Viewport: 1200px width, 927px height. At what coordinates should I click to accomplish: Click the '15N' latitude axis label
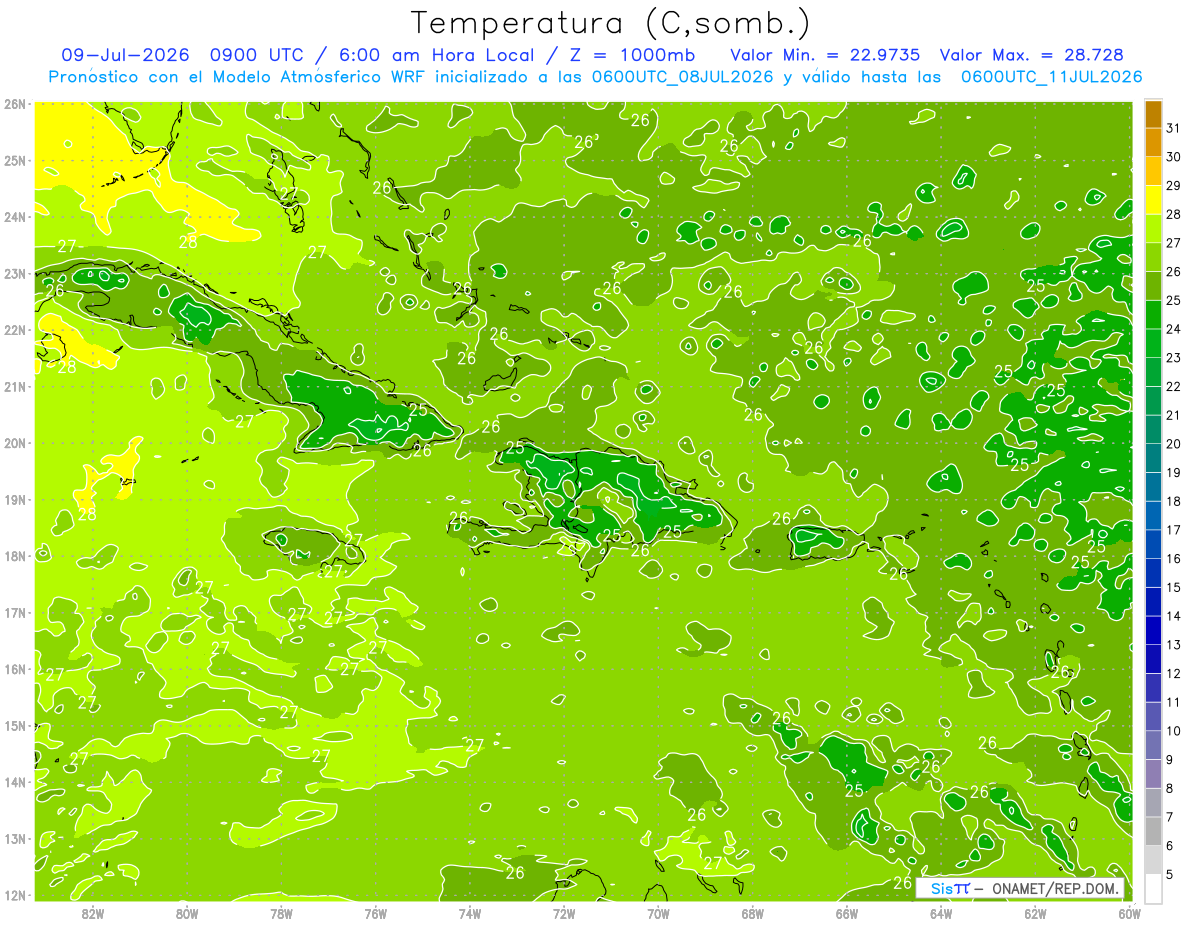pyautogui.click(x=15, y=726)
